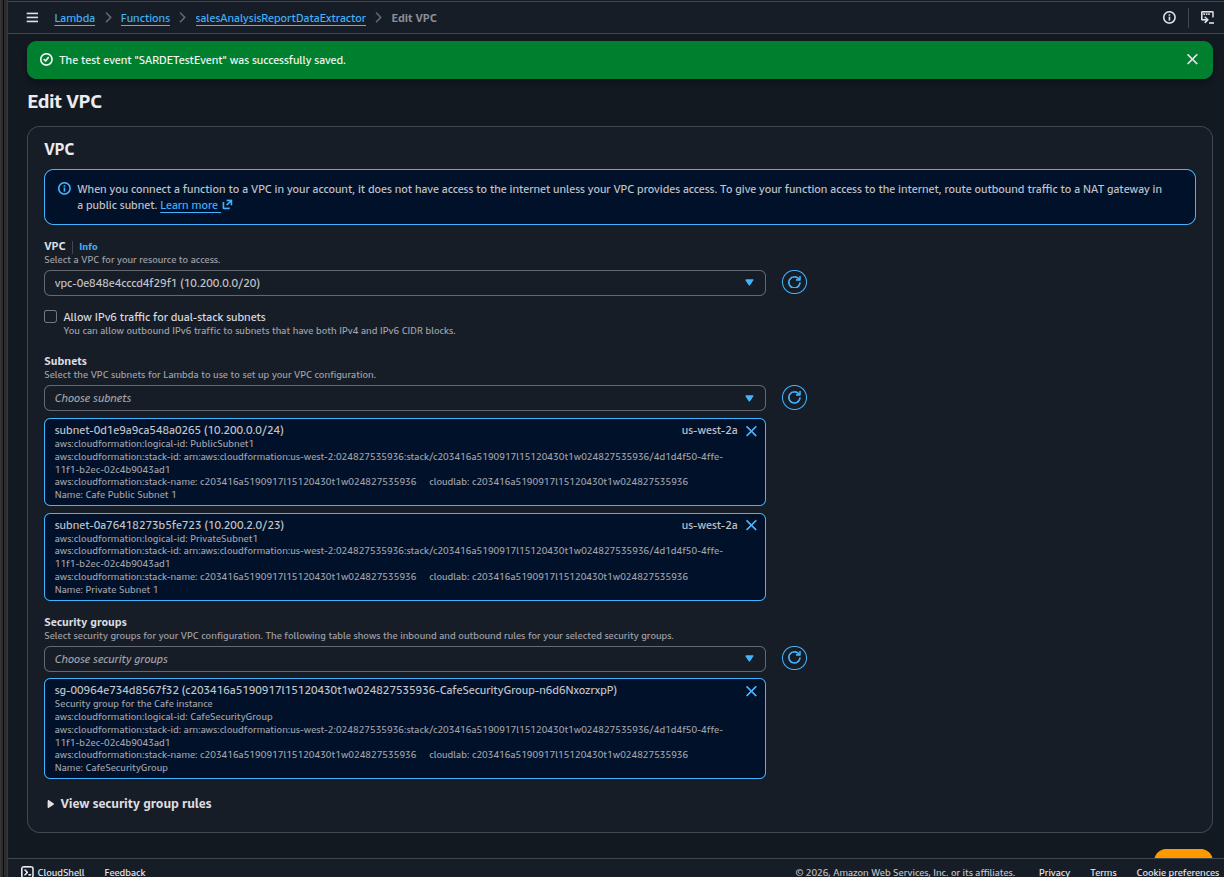Open CloudShell from the footer
This screenshot has height=877, width=1224.
coord(61,872)
